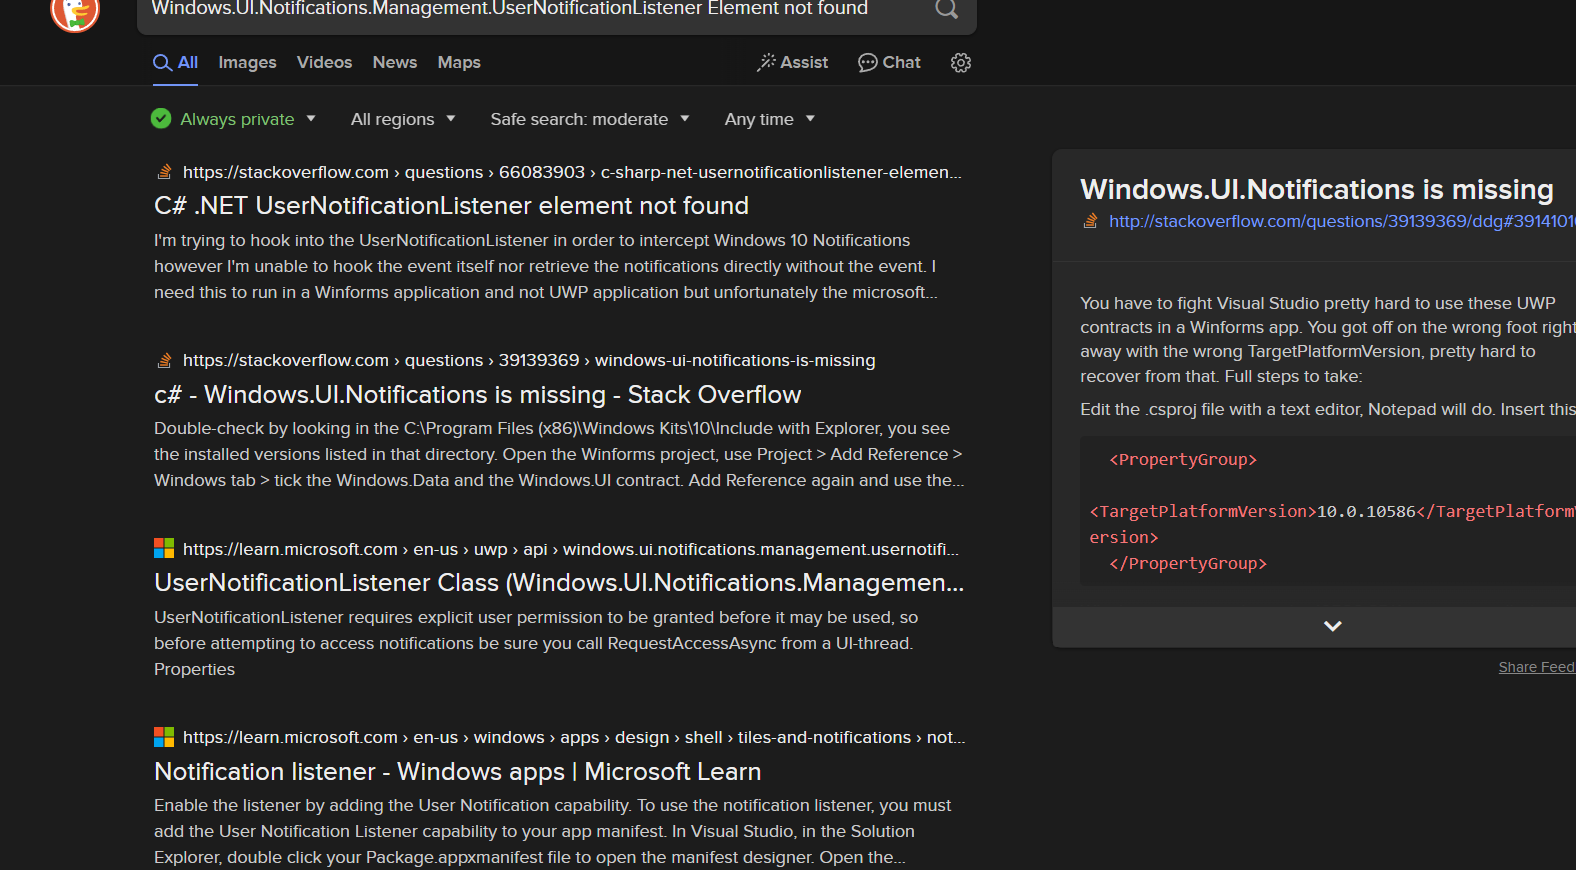Image resolution: width=1576 pixels, height=870 pixels.
Task: Open "C# .NET UserNotificationListener element not found" result
Action: point(451,206)
